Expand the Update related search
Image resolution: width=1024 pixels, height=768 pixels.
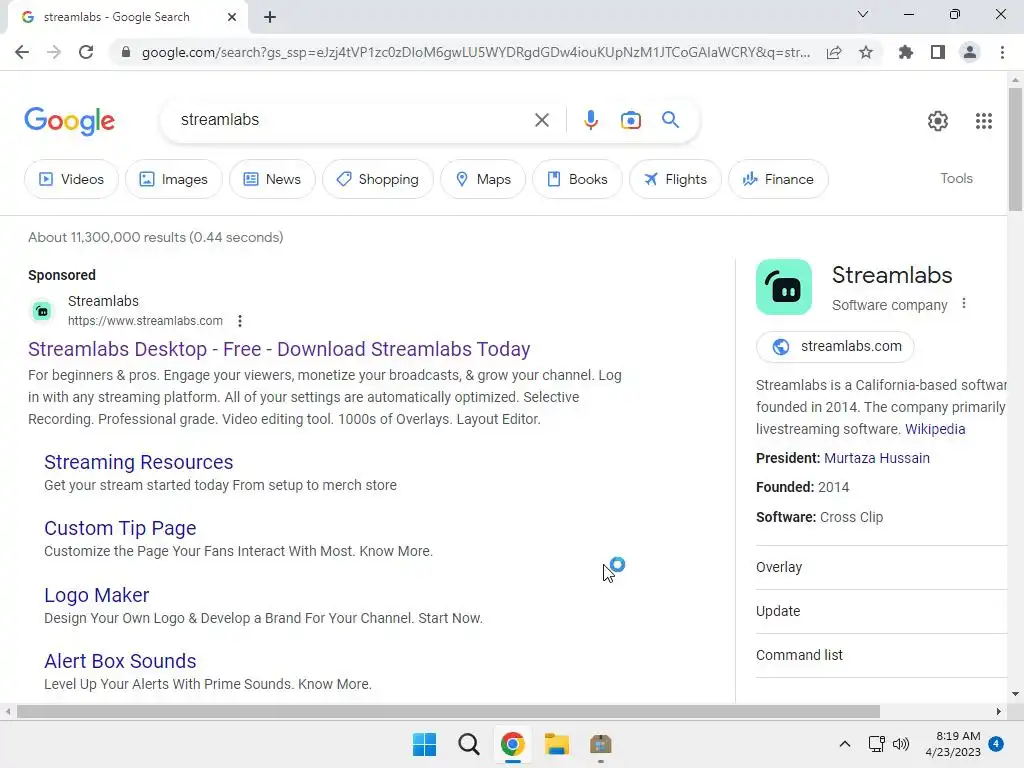(x=882, y=611)
